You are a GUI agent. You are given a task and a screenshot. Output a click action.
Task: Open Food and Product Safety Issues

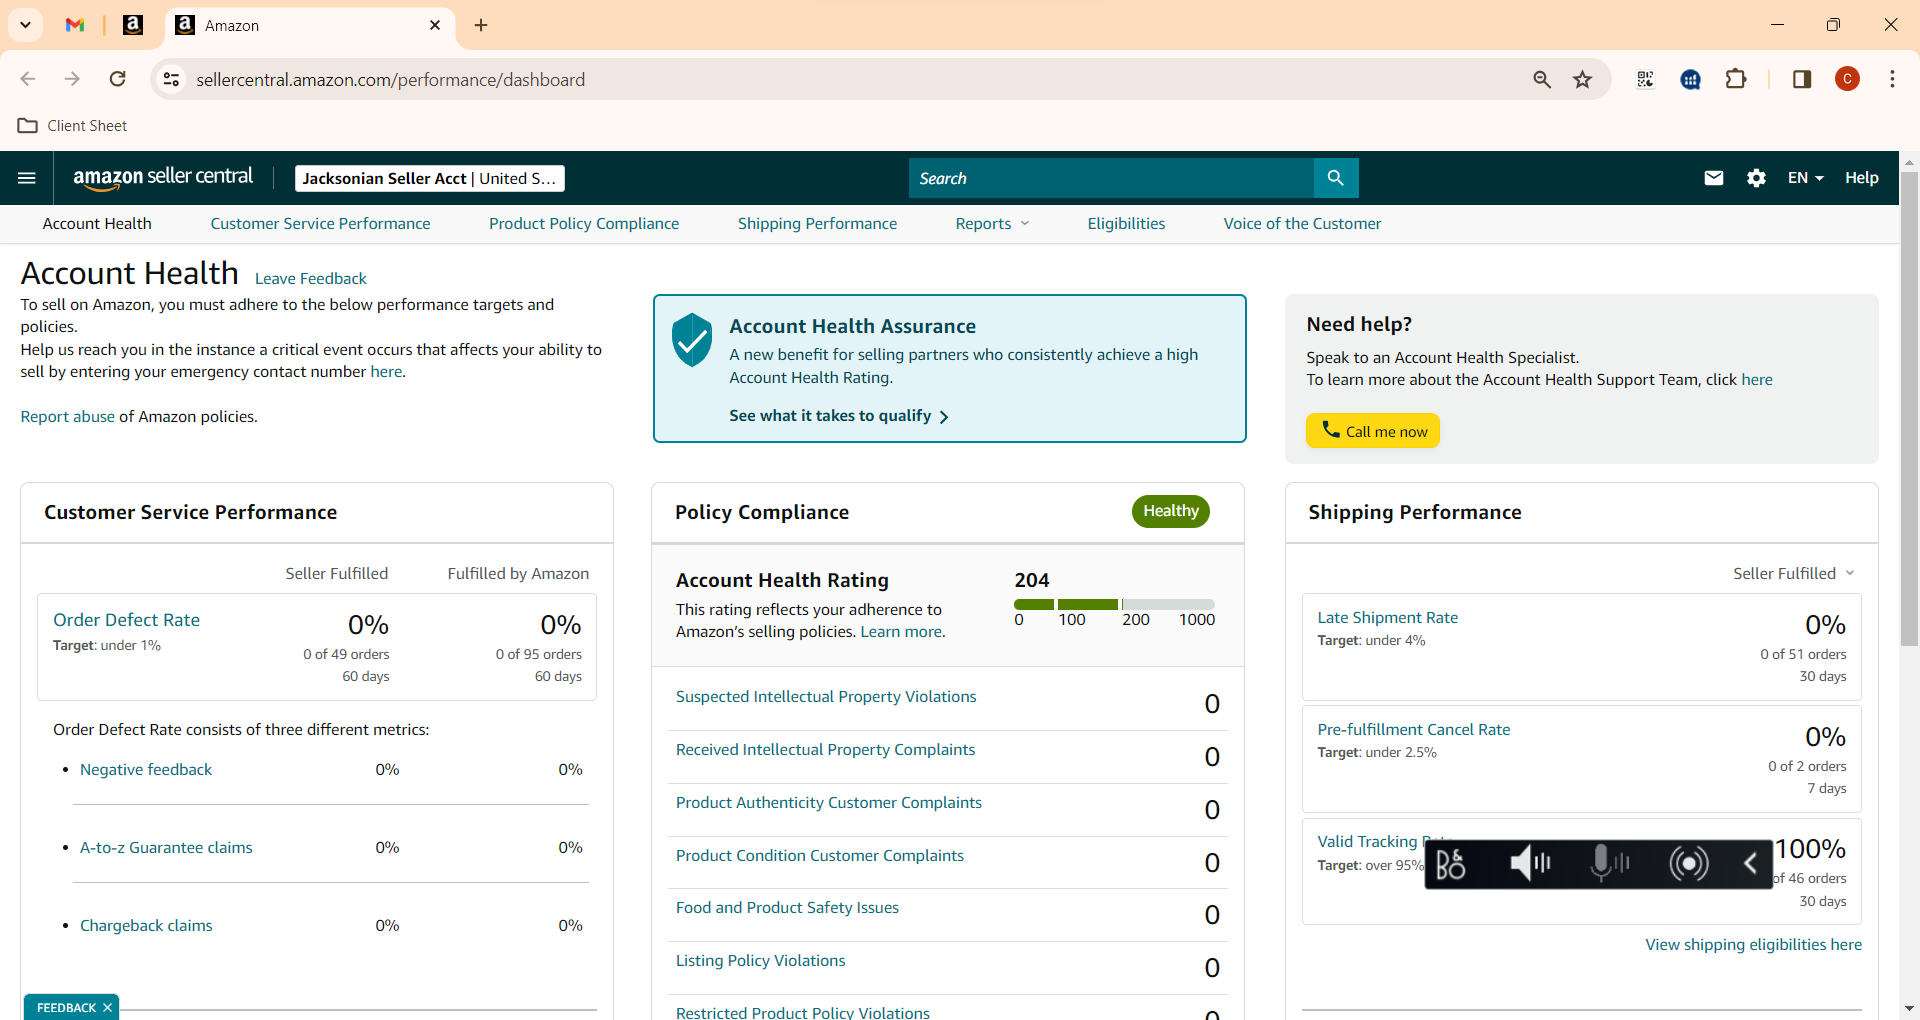click(787, 908)
